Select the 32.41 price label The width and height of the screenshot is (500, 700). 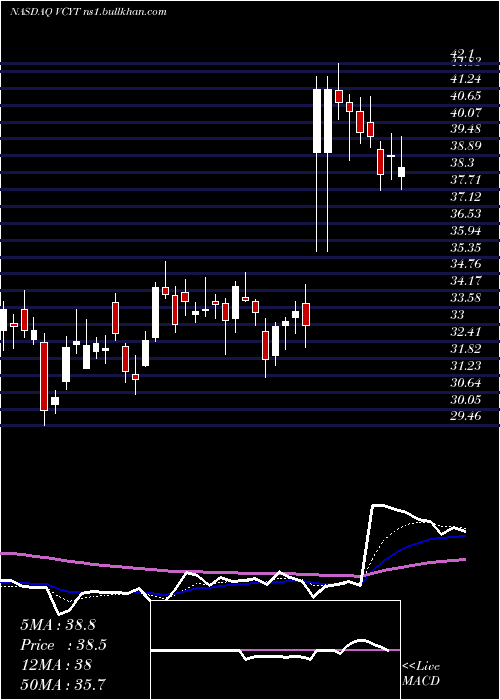coord(466,332)
